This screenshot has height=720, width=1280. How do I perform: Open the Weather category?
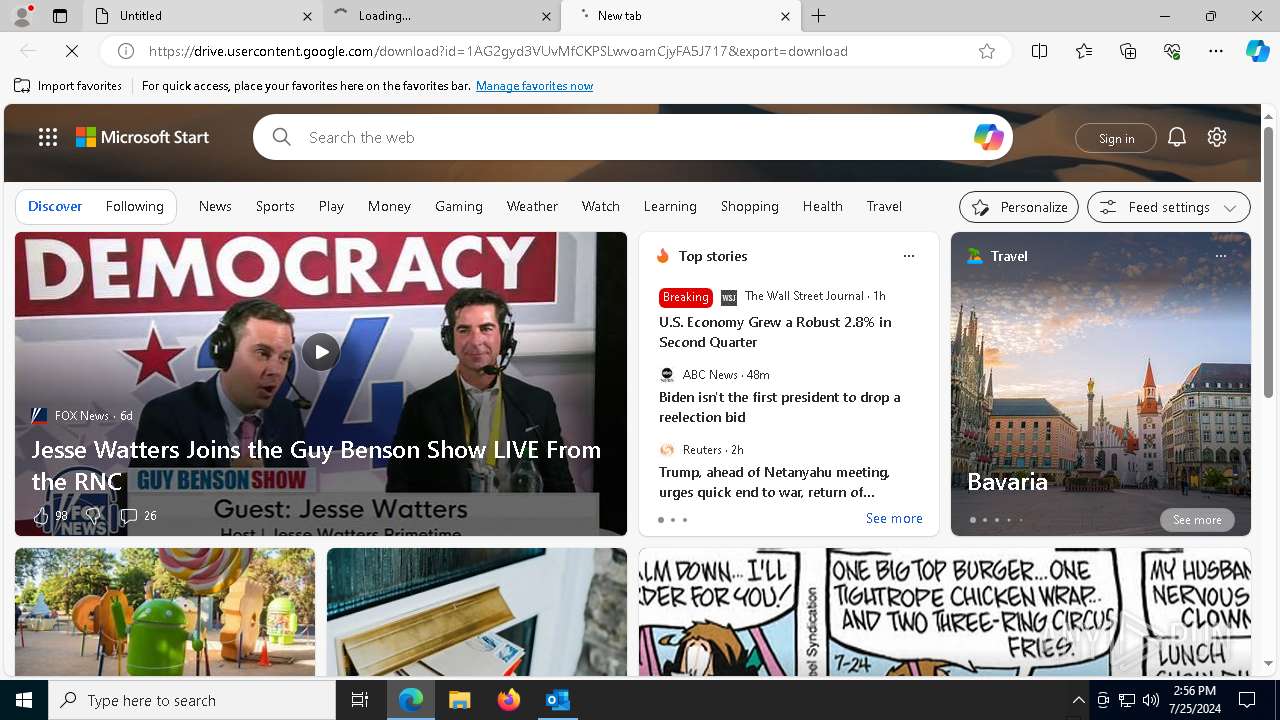[532, 206]
